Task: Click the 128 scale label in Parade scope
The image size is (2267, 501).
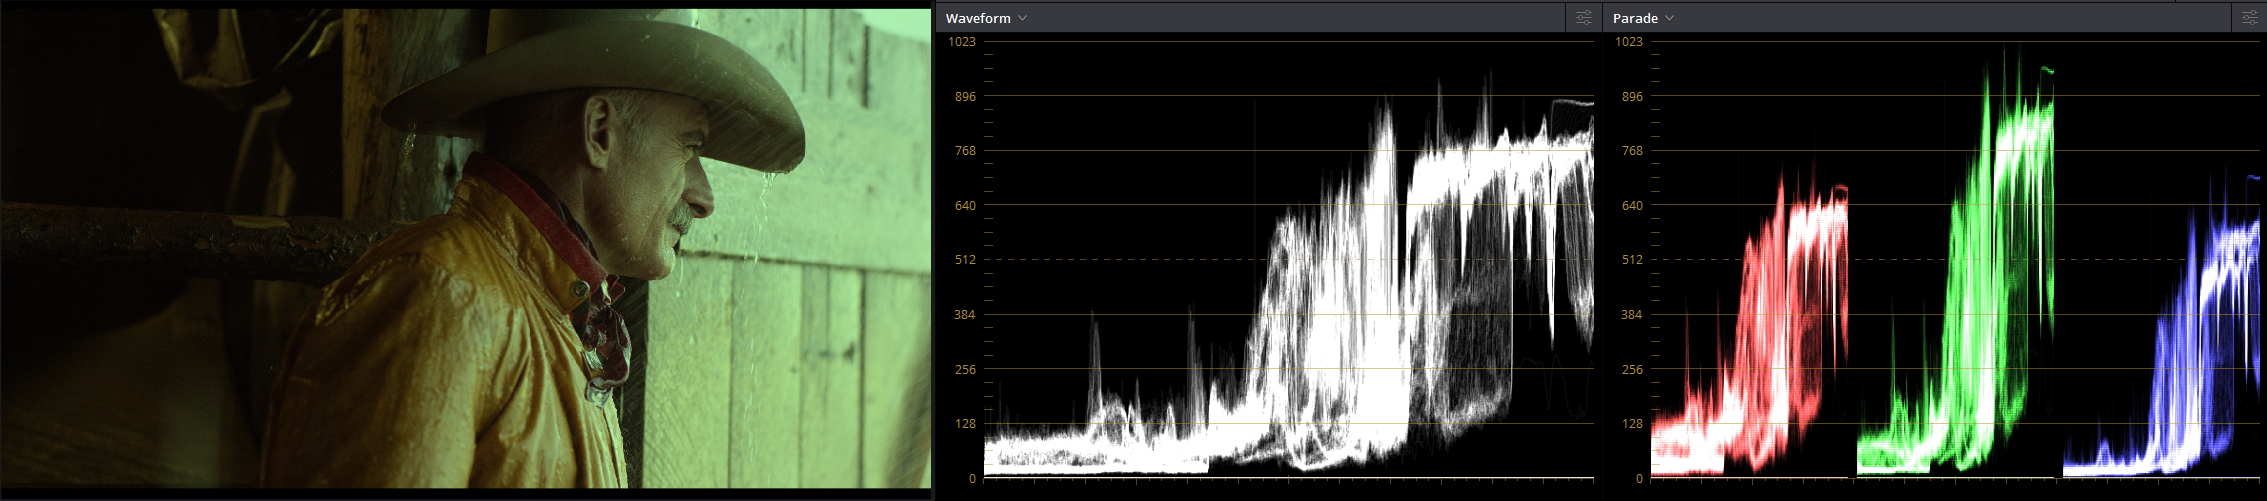Action: [x=1632, y=424]
